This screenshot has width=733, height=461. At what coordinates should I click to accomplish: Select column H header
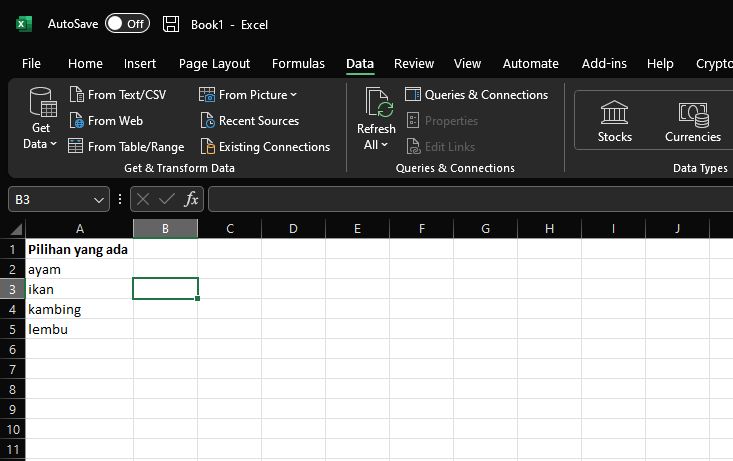pos(549,229)
